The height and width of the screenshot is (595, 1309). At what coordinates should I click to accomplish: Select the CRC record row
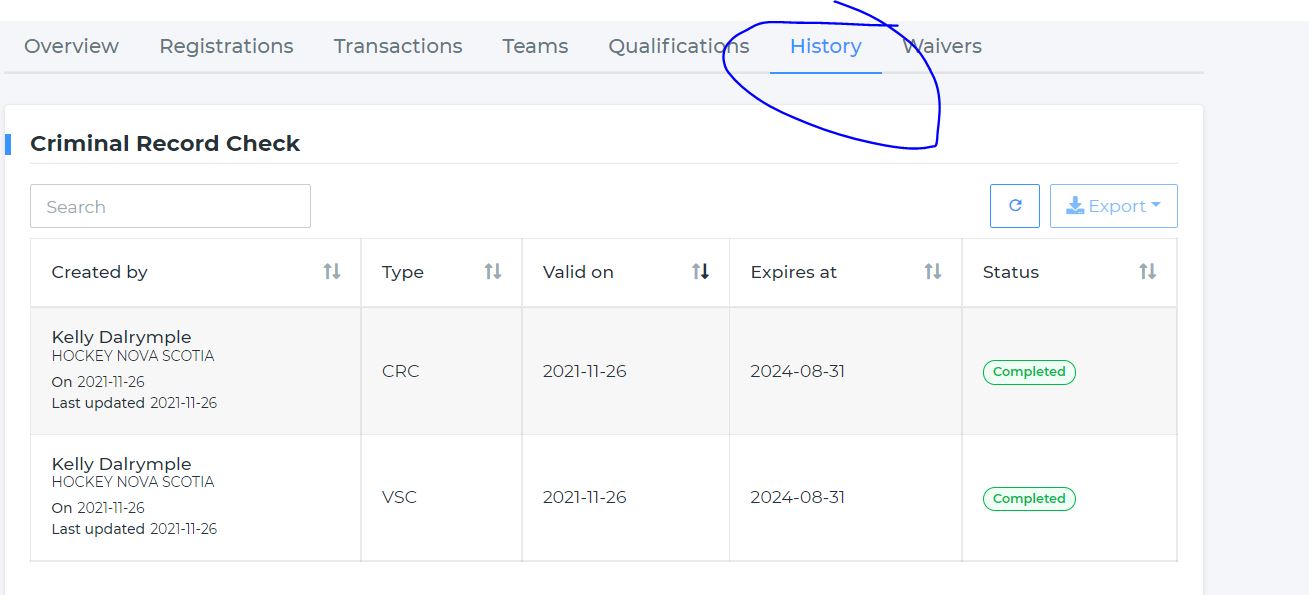click(x=604, y=371)
